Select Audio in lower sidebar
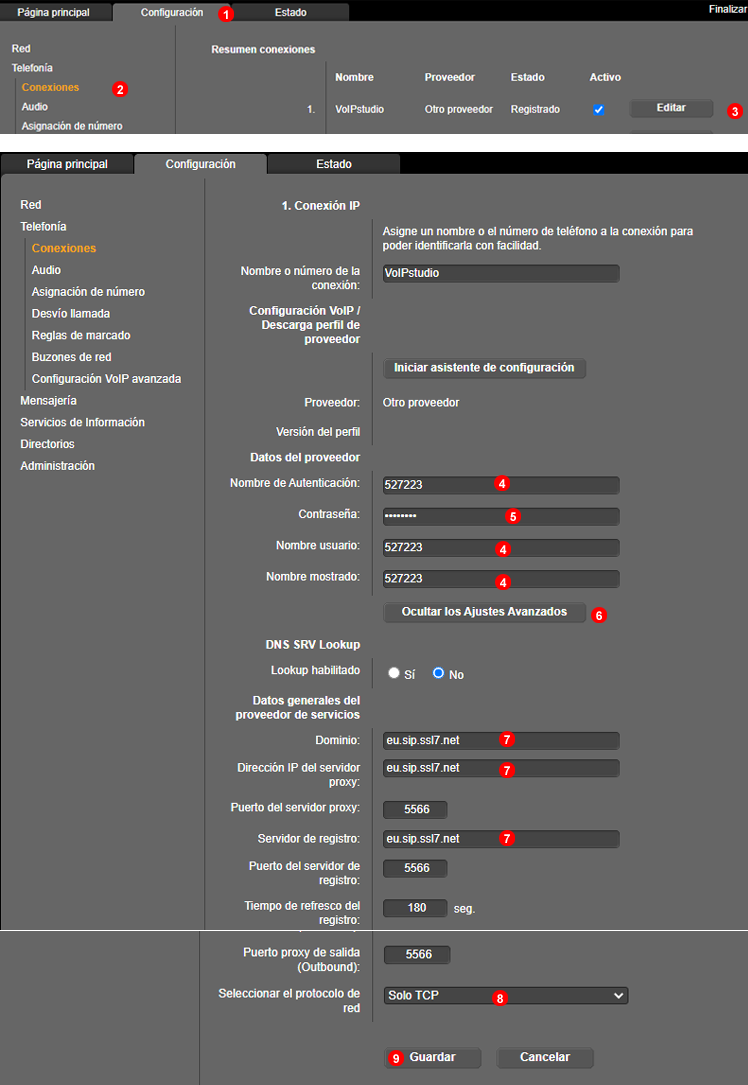 [x=46, y=270]
